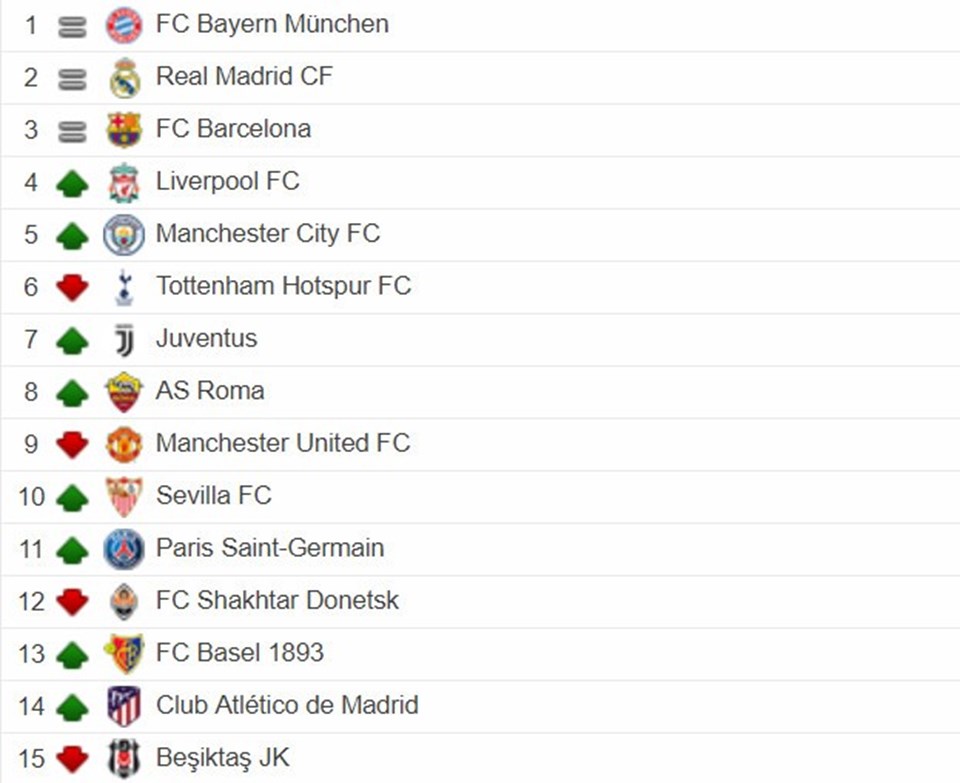Screen dimensions: 960x783
Task: Click the Beşiktaş JK crest
Action: 124,758
